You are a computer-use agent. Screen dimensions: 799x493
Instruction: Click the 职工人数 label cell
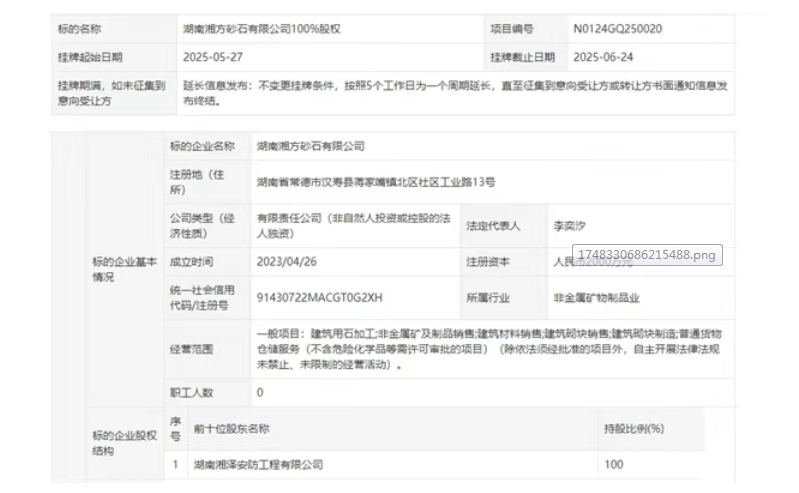[x=192, y=393]
